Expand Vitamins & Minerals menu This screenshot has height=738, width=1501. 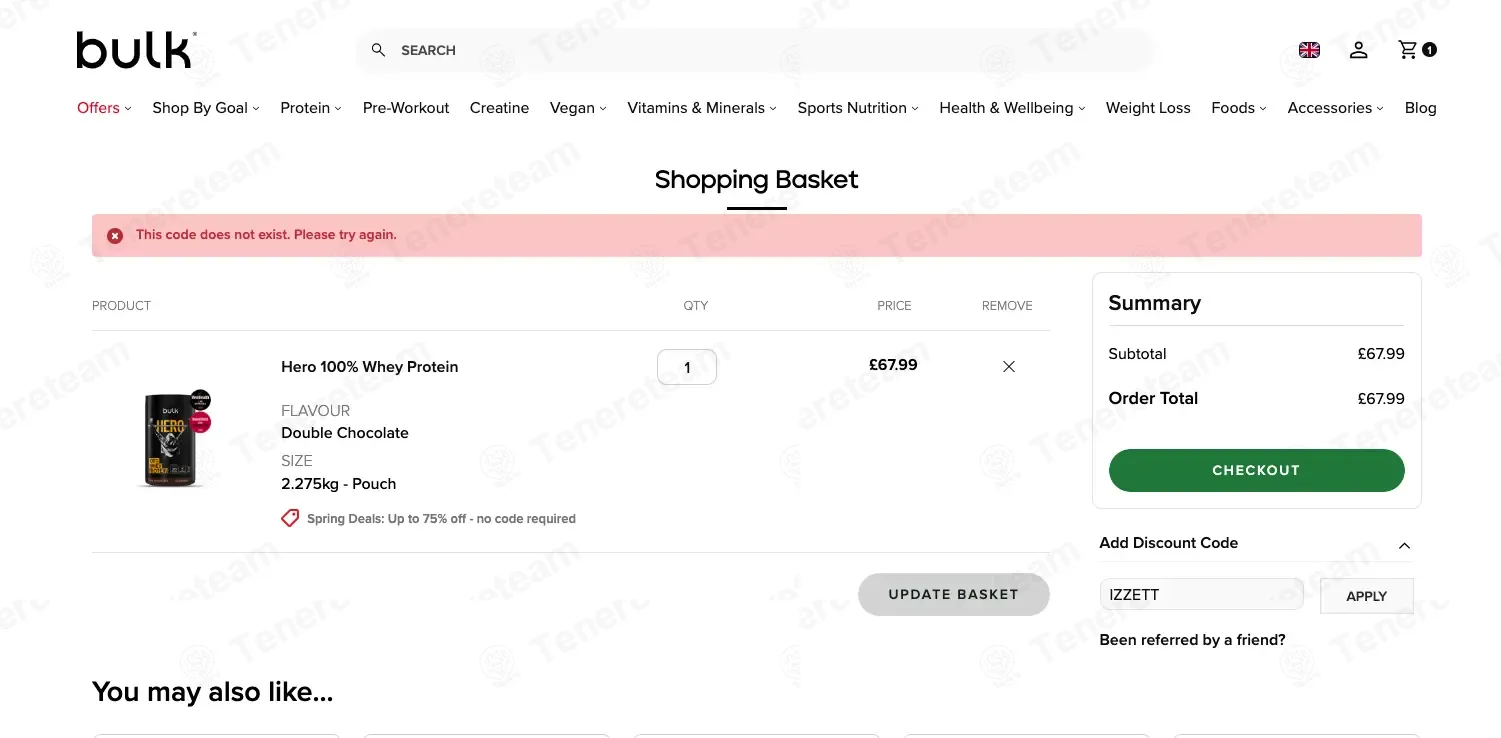click(702, 108)
